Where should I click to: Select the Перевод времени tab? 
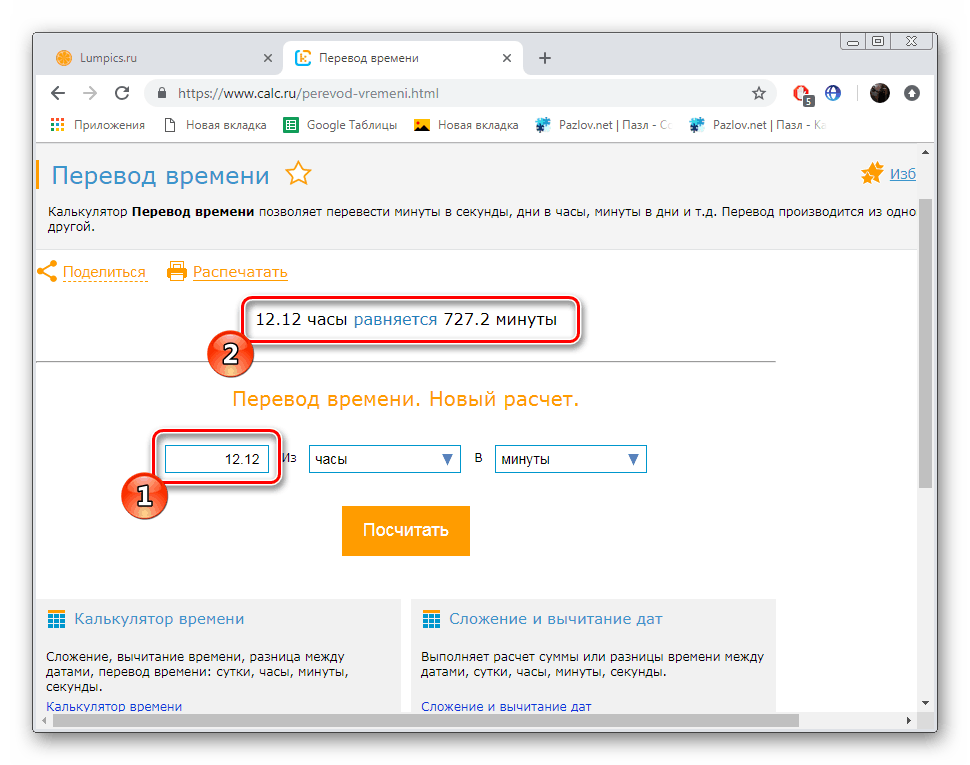point(402,58)
